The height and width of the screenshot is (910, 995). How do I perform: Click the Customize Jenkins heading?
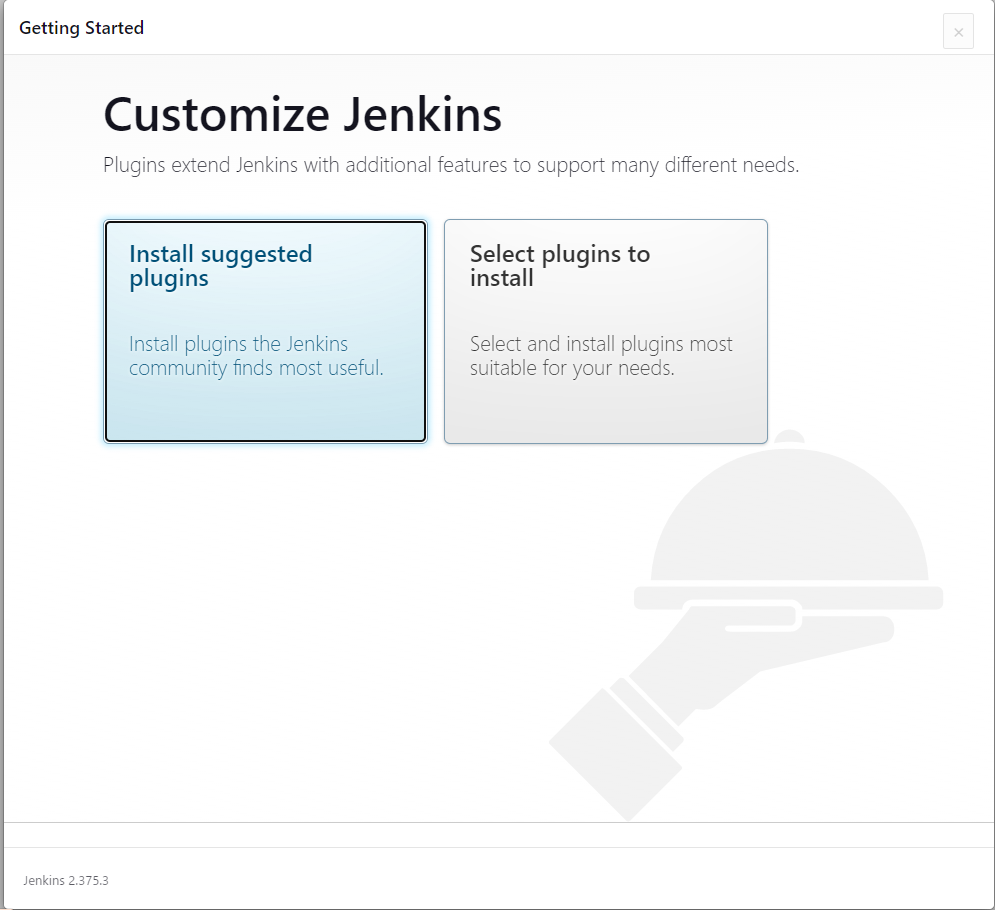pyautogui.click(x=303, y=114)
